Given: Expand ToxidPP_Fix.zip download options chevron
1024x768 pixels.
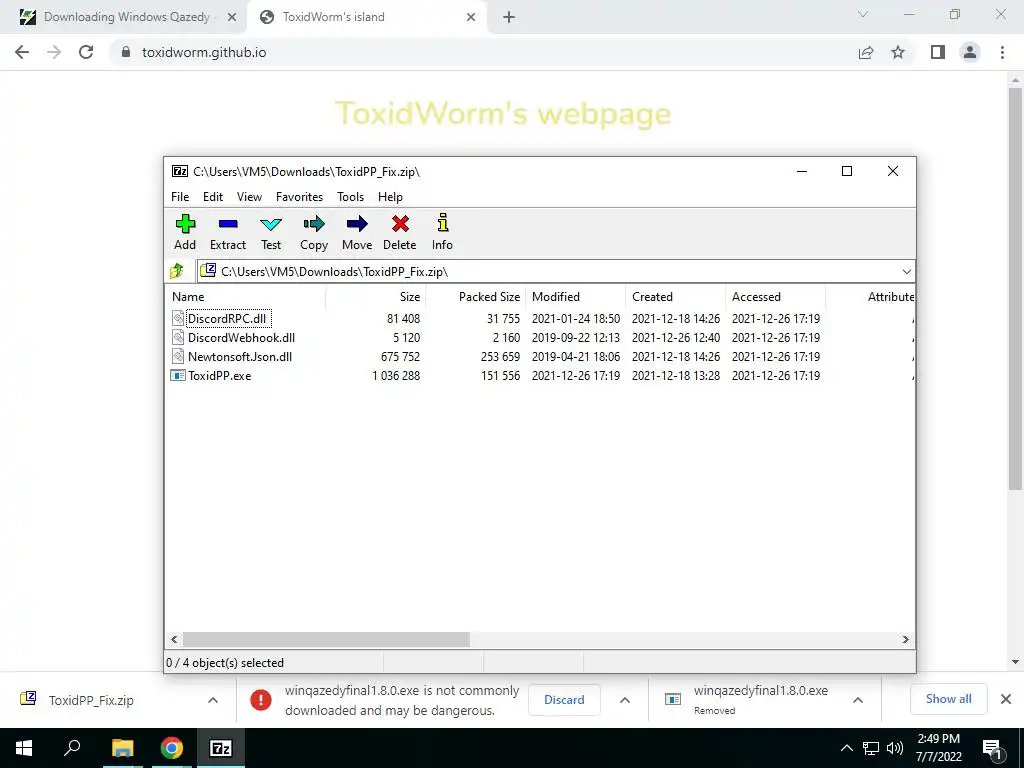Looking at the screenshot, I should pos(213,700).
